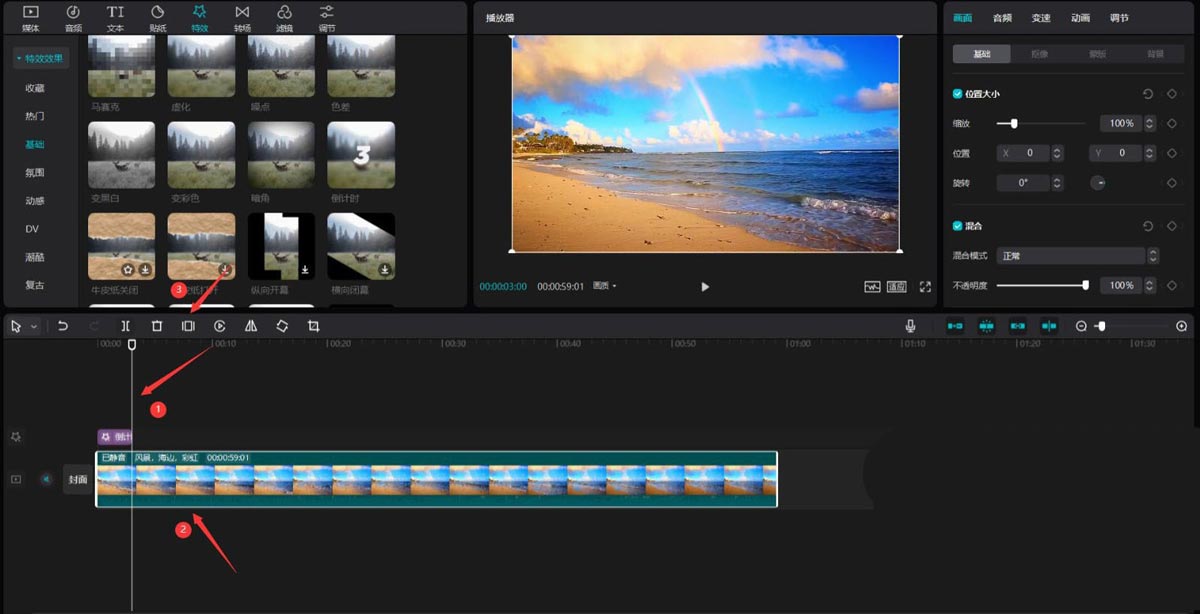
Task: Open the 变速 speed tab in inspector
Action: pyautogui.click(x=1041, y=18)
